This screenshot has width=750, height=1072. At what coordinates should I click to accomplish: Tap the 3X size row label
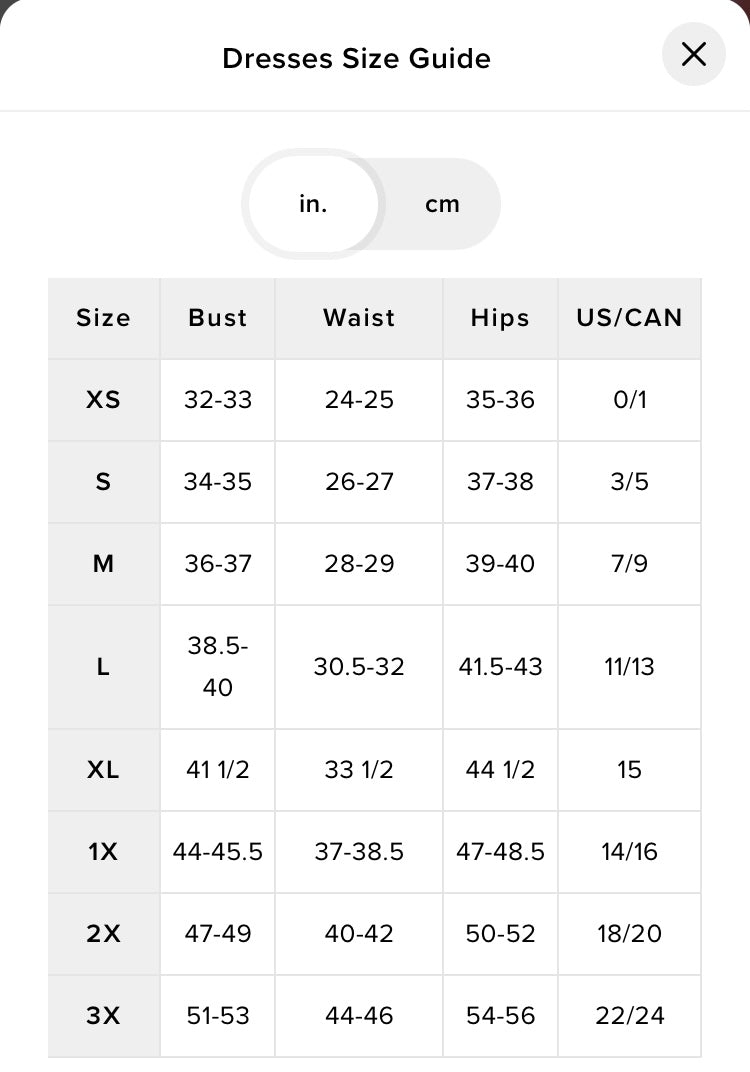coord(103,1016)
